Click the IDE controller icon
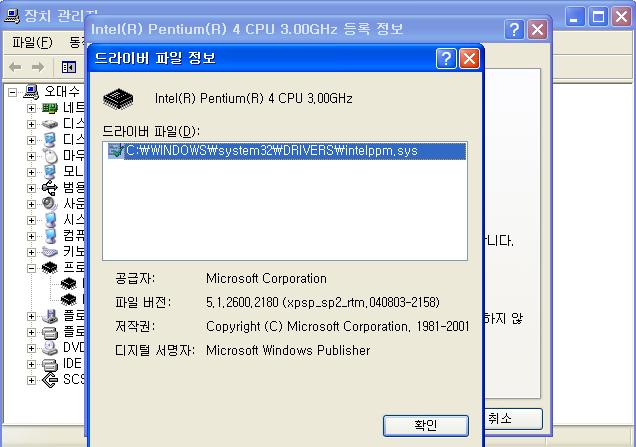Viewport: 636px width, 447px height. (x=50, y=364)
